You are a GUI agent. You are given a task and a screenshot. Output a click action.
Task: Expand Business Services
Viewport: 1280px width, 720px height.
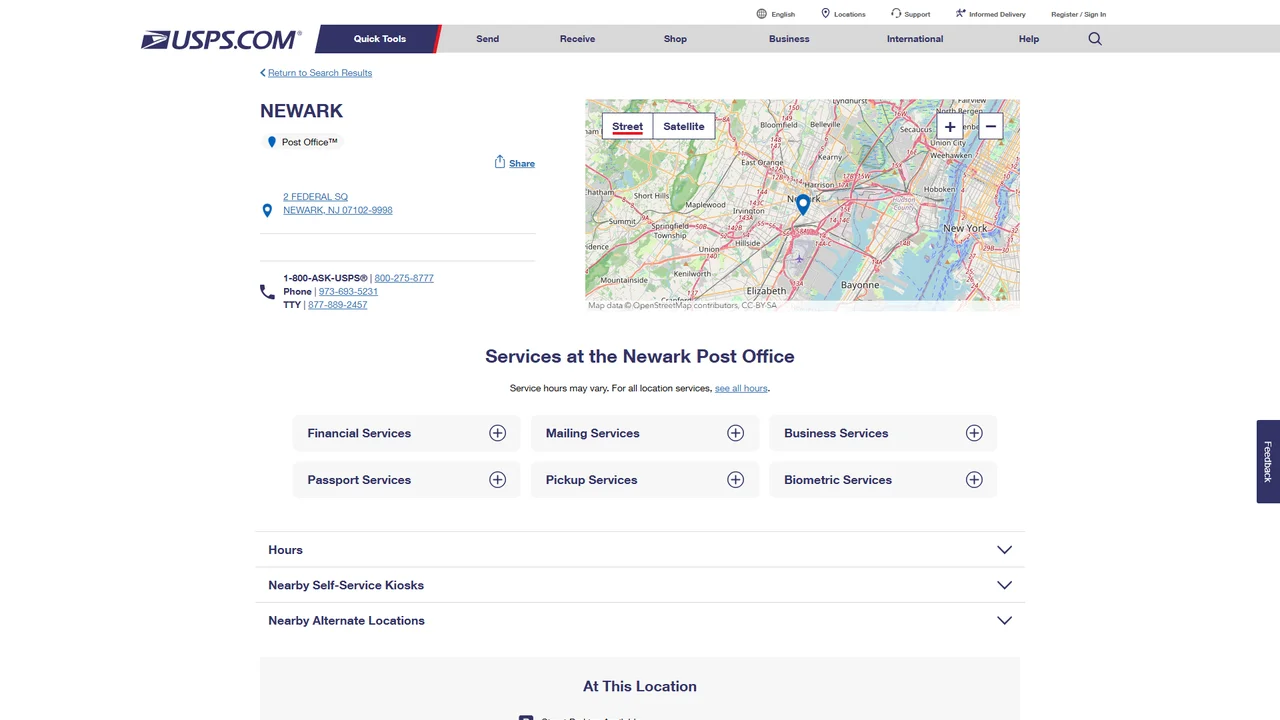(883, 433)
